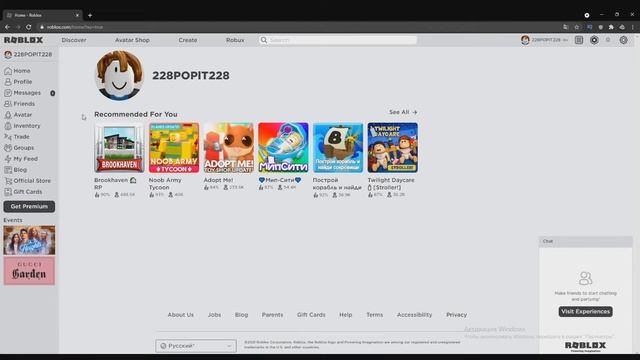
Task: Open the МипСити game thumbnail
Action: [x=283, y=148]
